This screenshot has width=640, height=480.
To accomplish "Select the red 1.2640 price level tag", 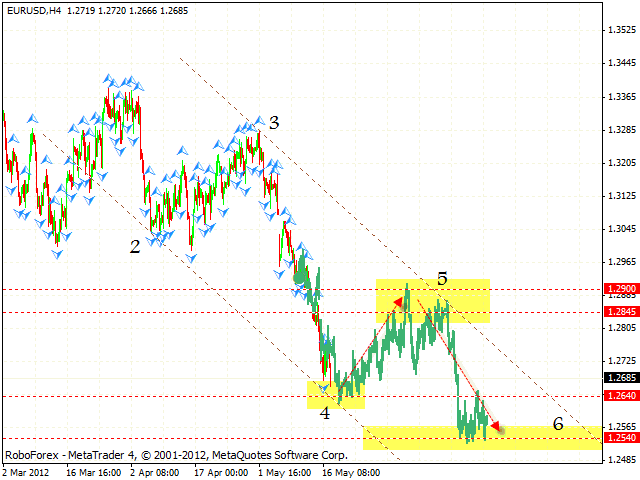I will (621, 396).
